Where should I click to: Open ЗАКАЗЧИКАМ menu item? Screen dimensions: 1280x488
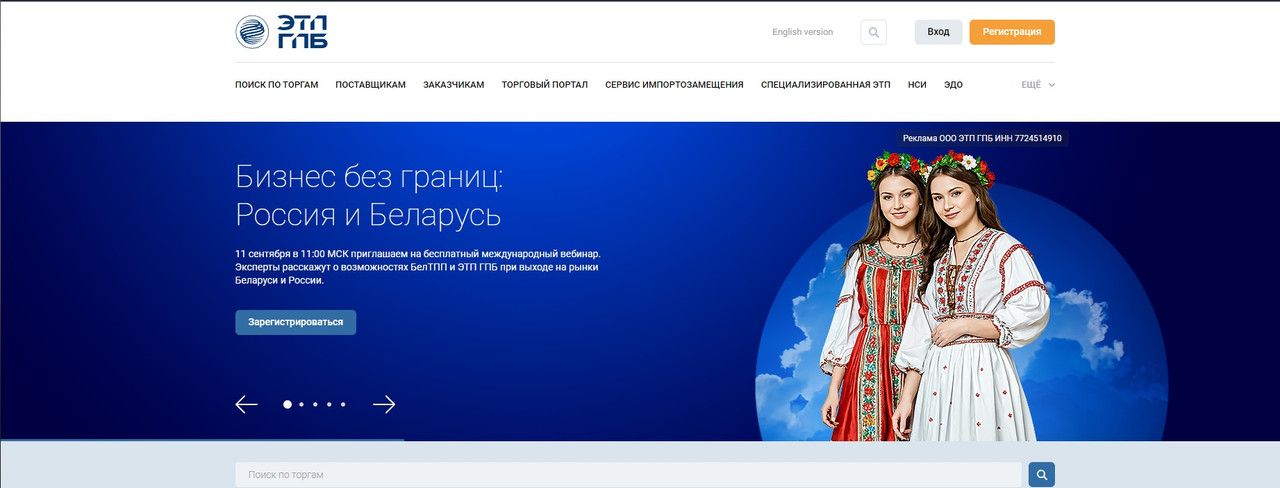(x=454, y=85)
